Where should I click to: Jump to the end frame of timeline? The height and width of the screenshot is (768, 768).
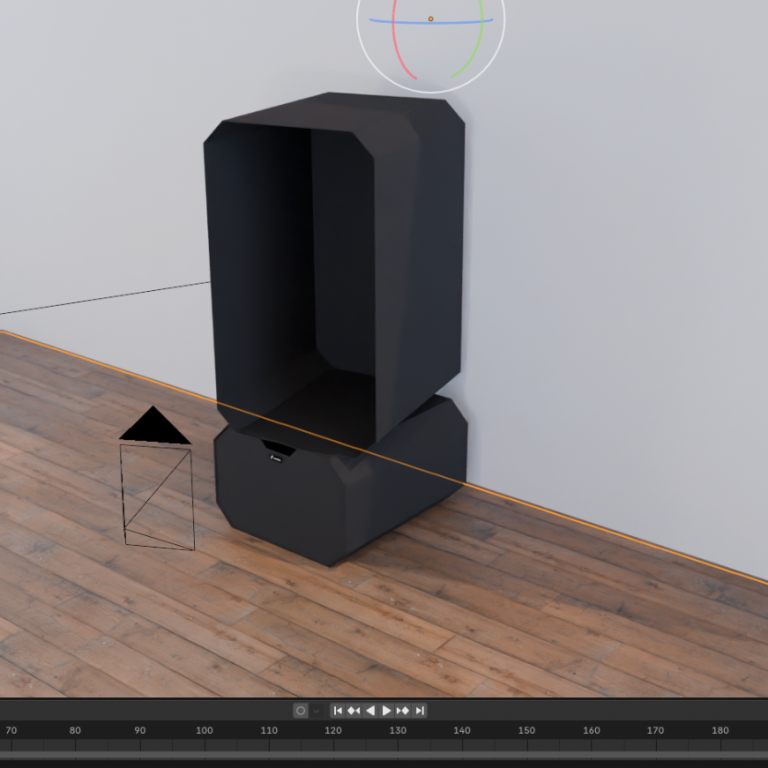[420, 710]
